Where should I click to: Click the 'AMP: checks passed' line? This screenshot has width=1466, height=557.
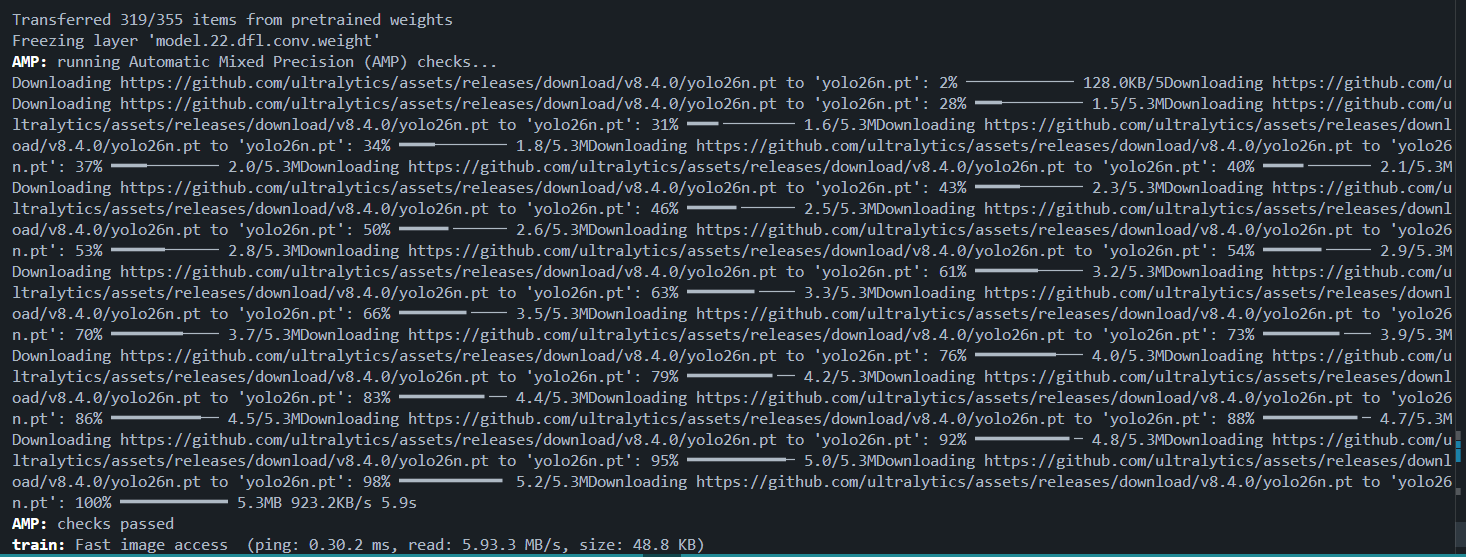[x=92, y=524]
